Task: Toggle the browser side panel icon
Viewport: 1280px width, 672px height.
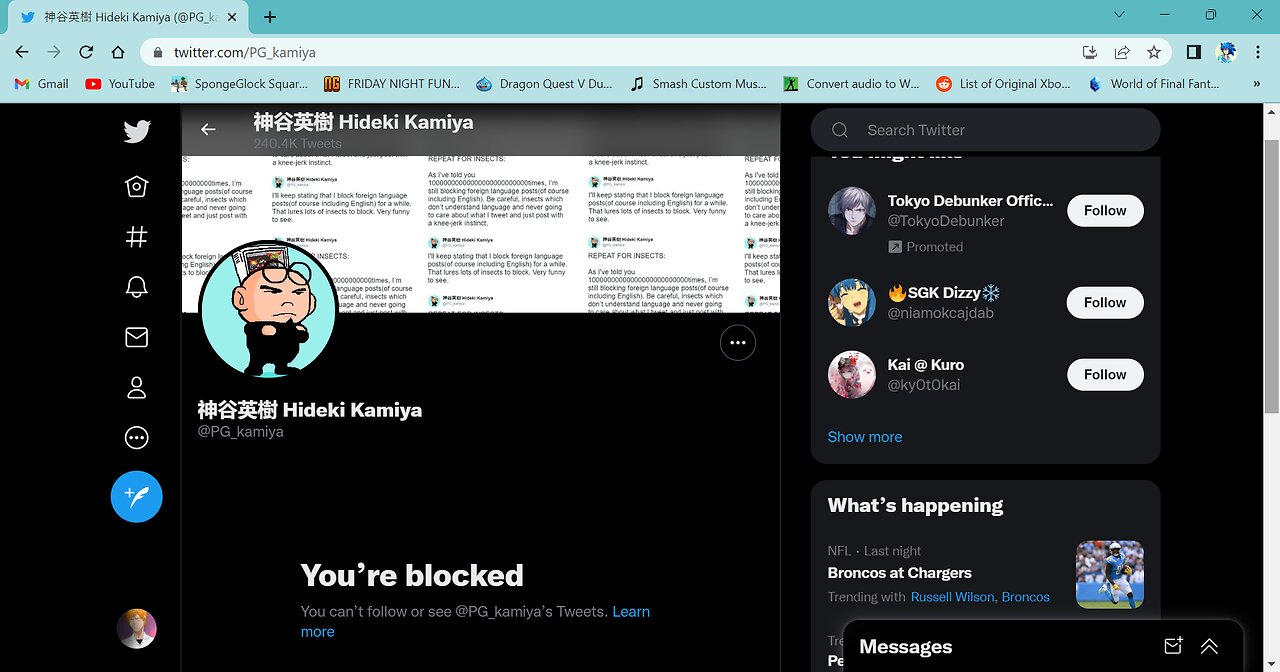Action: pos(1194,52)
